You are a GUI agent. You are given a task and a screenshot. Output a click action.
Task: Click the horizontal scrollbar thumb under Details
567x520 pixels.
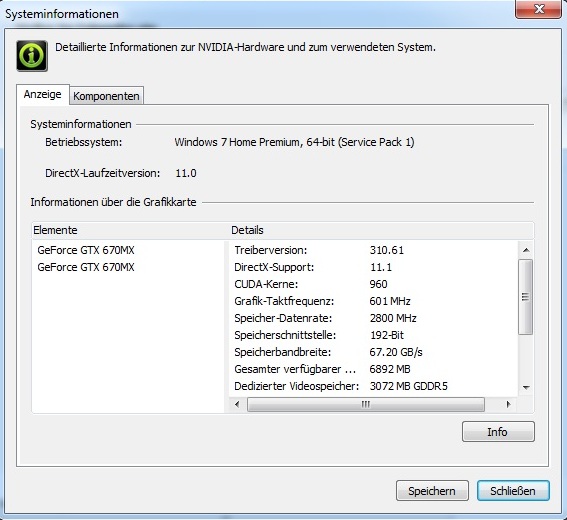tap(366, 404)
